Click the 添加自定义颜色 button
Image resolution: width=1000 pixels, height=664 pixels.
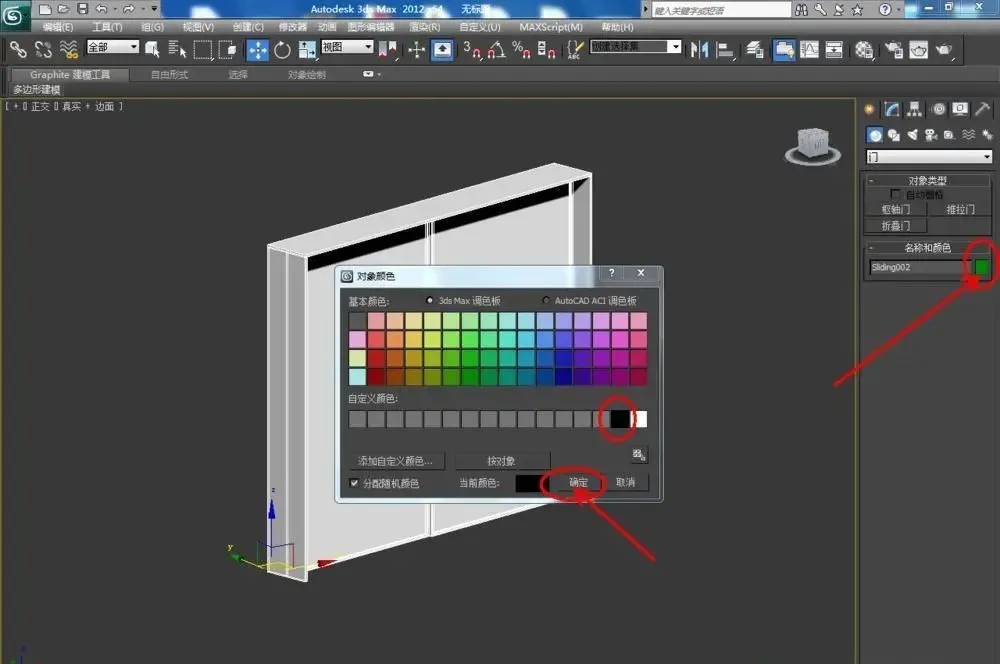pos(395,461)
